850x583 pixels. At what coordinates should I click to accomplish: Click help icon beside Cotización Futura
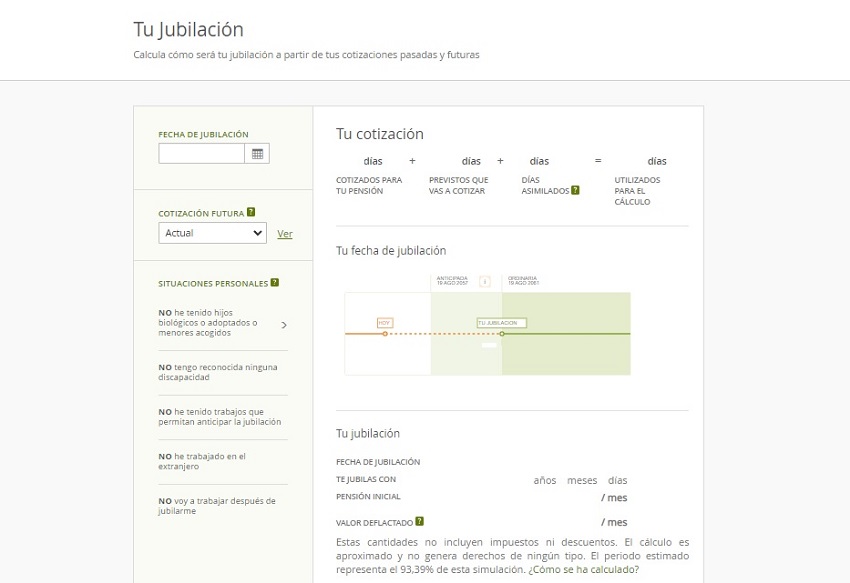pyautogui.click(x=251, y=212)
